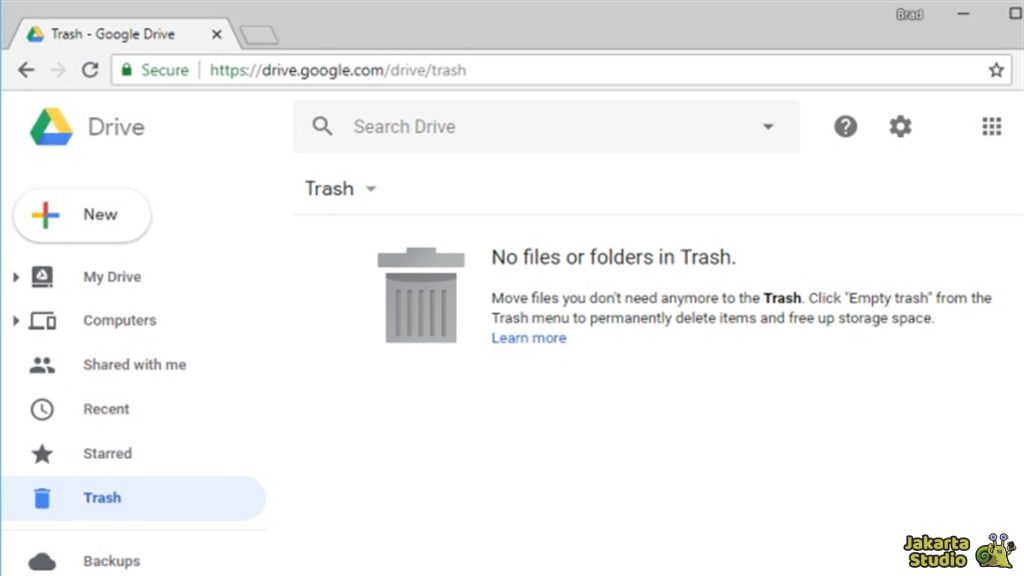Screen dimensions: 1024x576
Task: Bookmark page with the star icon
Action: pos(996,70)
